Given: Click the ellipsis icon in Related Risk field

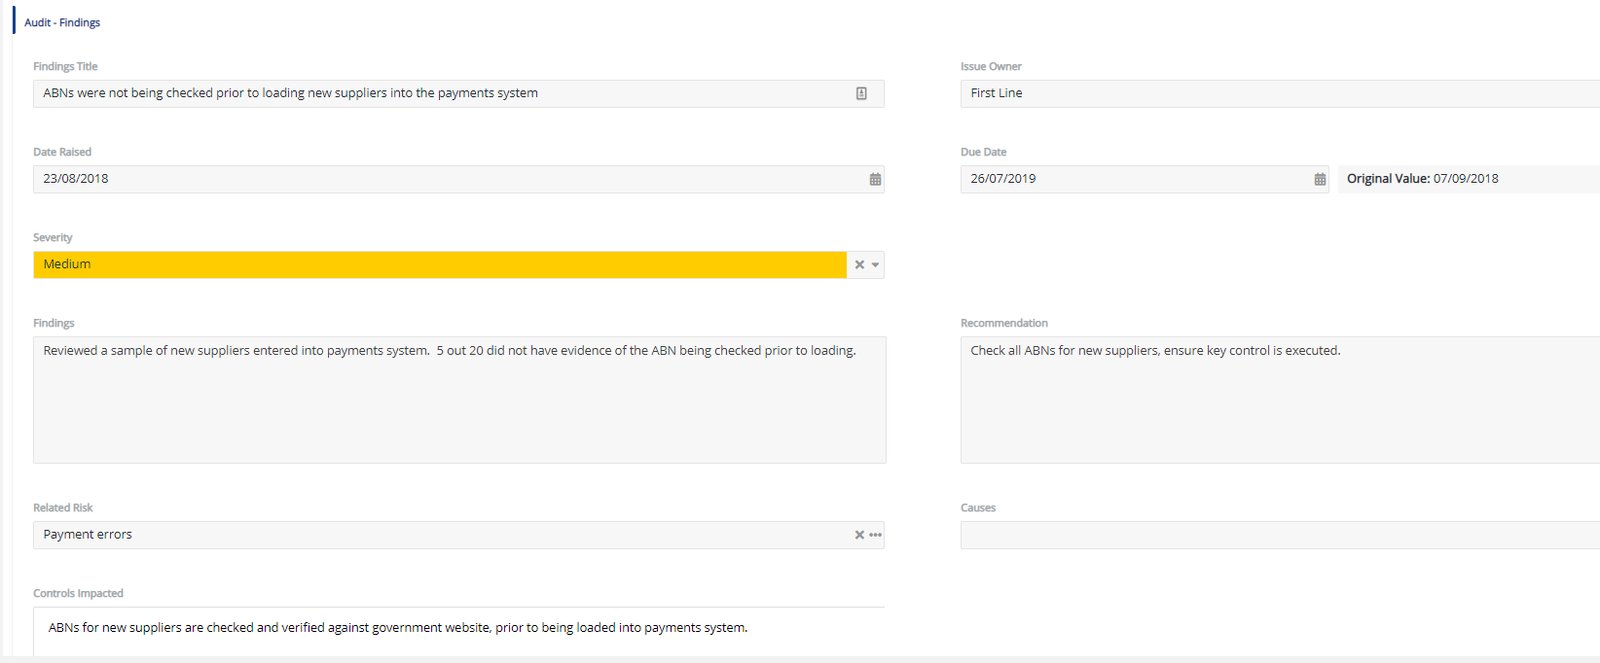Looking at the screenshot, I should click(x=876, y=535).
